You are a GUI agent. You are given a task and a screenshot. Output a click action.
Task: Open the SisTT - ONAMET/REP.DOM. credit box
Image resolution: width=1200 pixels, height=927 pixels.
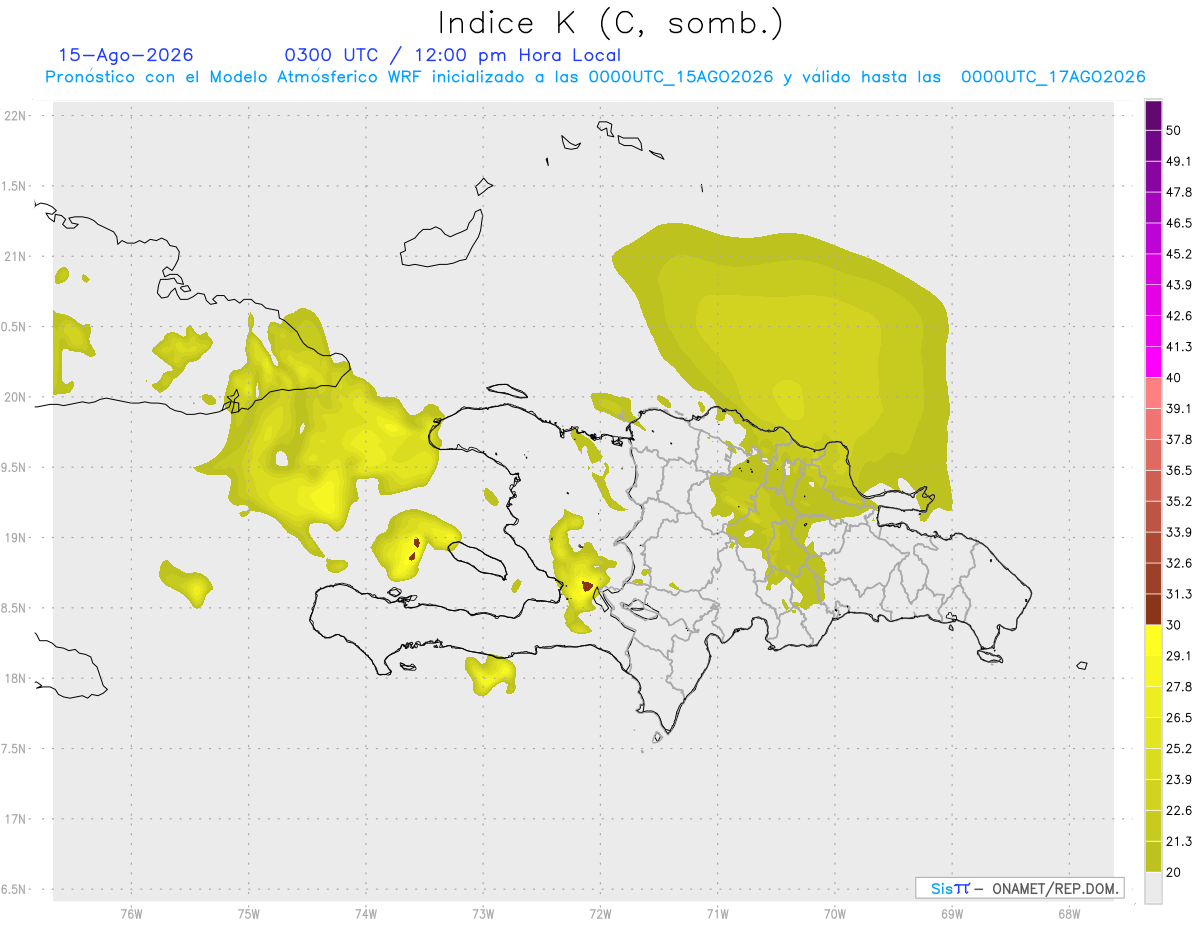1020,888
